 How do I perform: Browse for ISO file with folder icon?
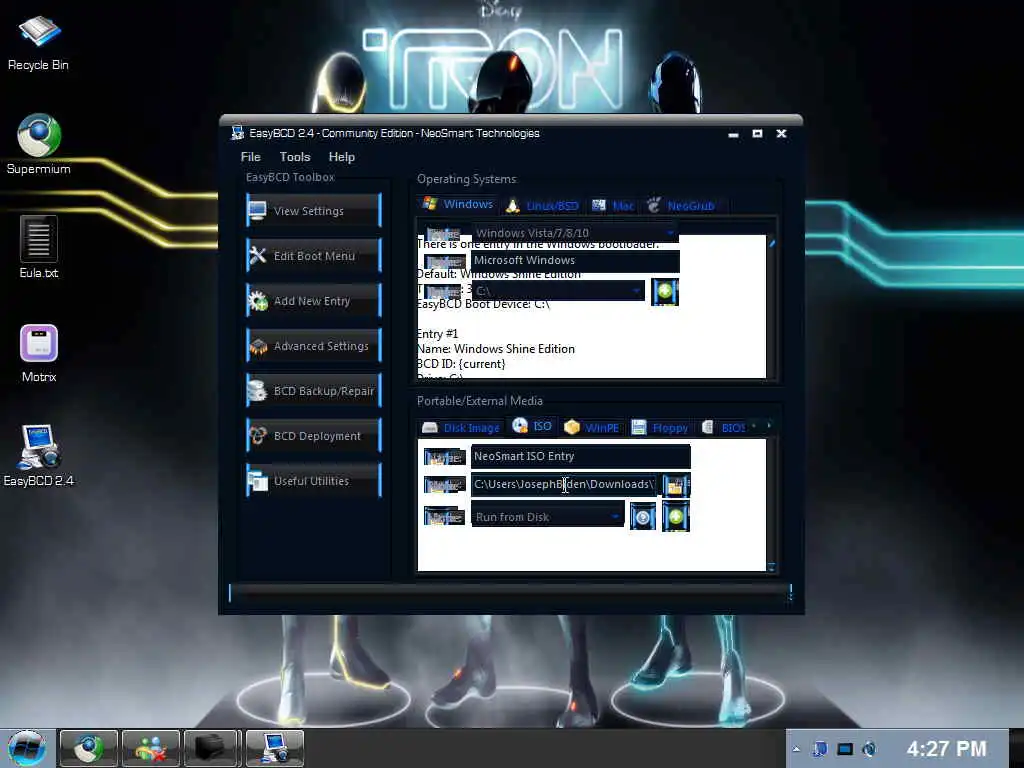click(x=676, y=485)
